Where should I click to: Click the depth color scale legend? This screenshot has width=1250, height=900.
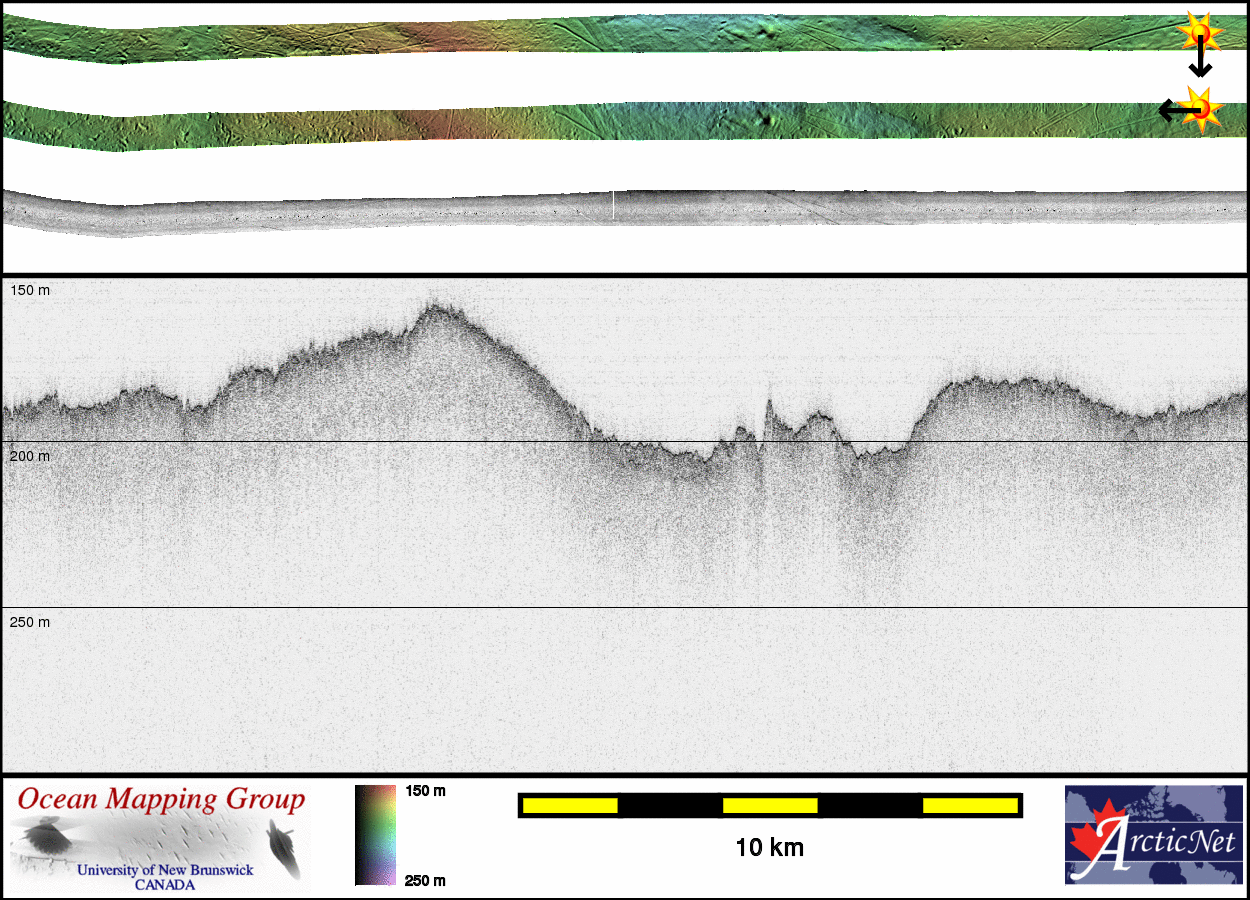pyautogui.click(x=375, y=835)
